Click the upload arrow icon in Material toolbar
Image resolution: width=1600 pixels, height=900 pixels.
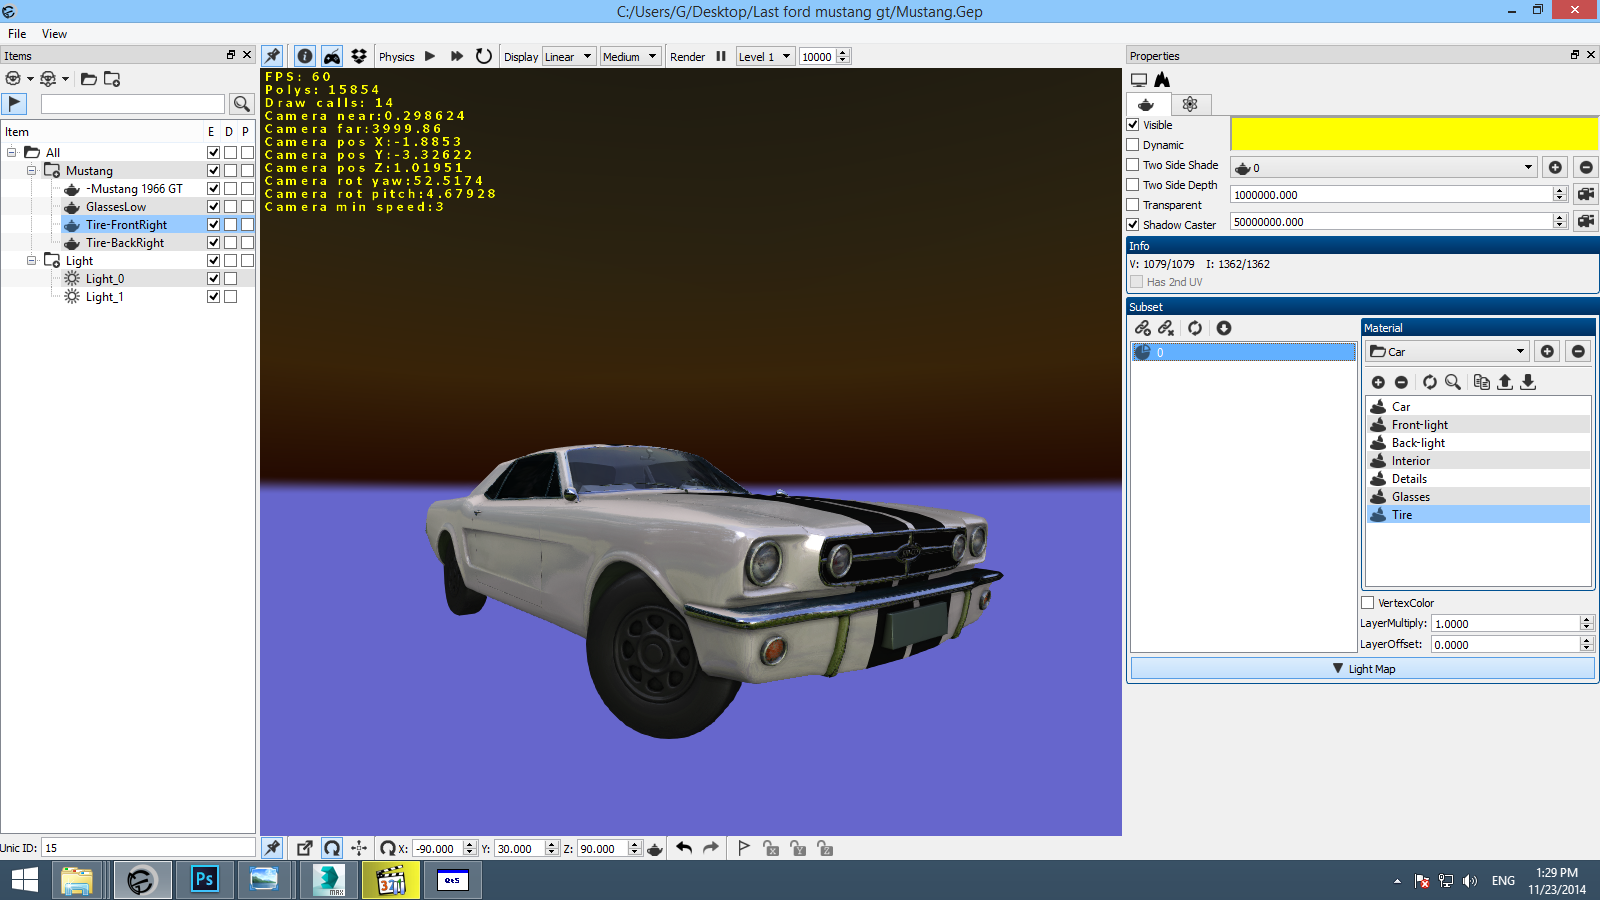(1505, 382)
